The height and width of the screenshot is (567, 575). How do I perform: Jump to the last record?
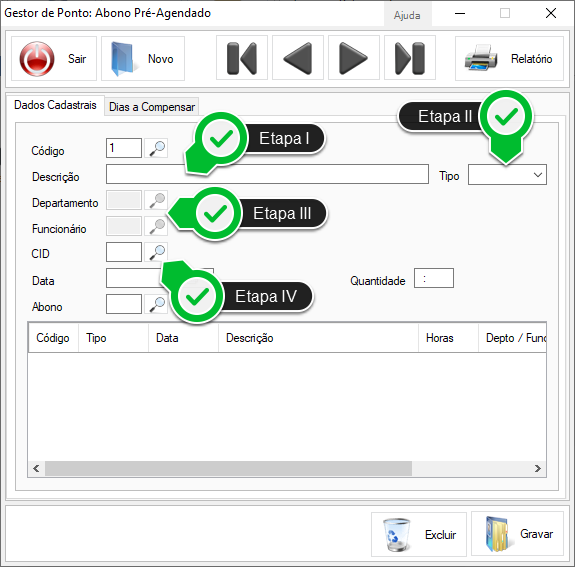click(x=410, y=58)
